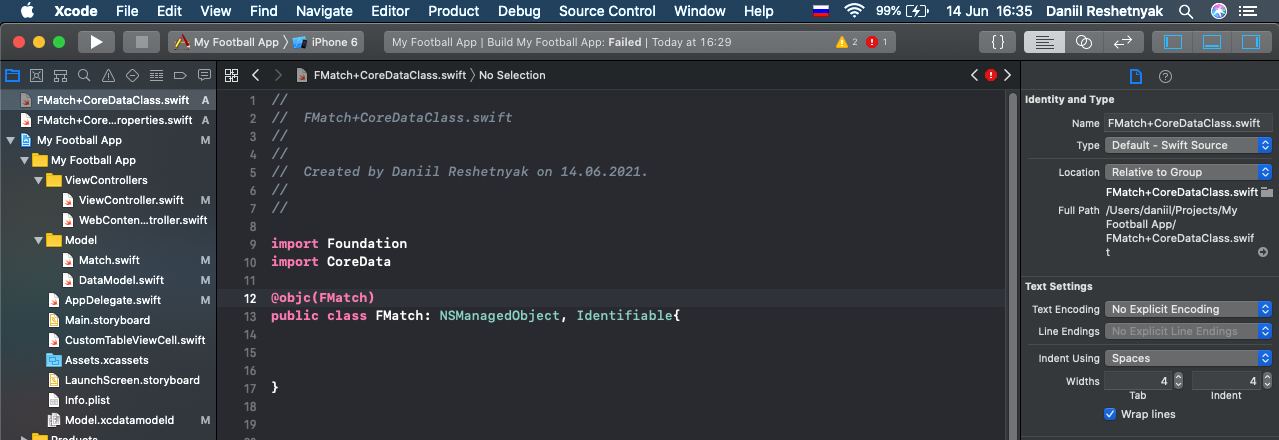Go back in editor history
This screenshot has width=1279, height=440.
tap(256, 75)
